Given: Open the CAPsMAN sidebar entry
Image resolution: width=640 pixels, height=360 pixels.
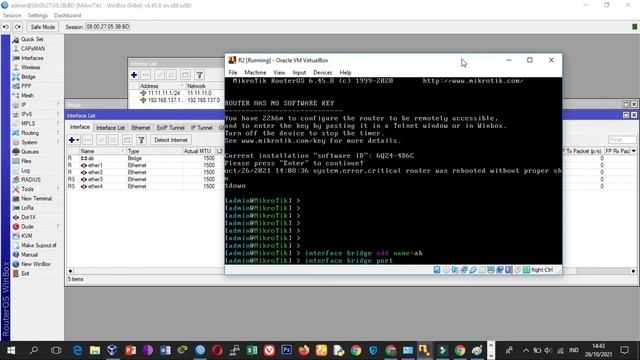Looking at the screenshot, I should [x=33, y=49].
